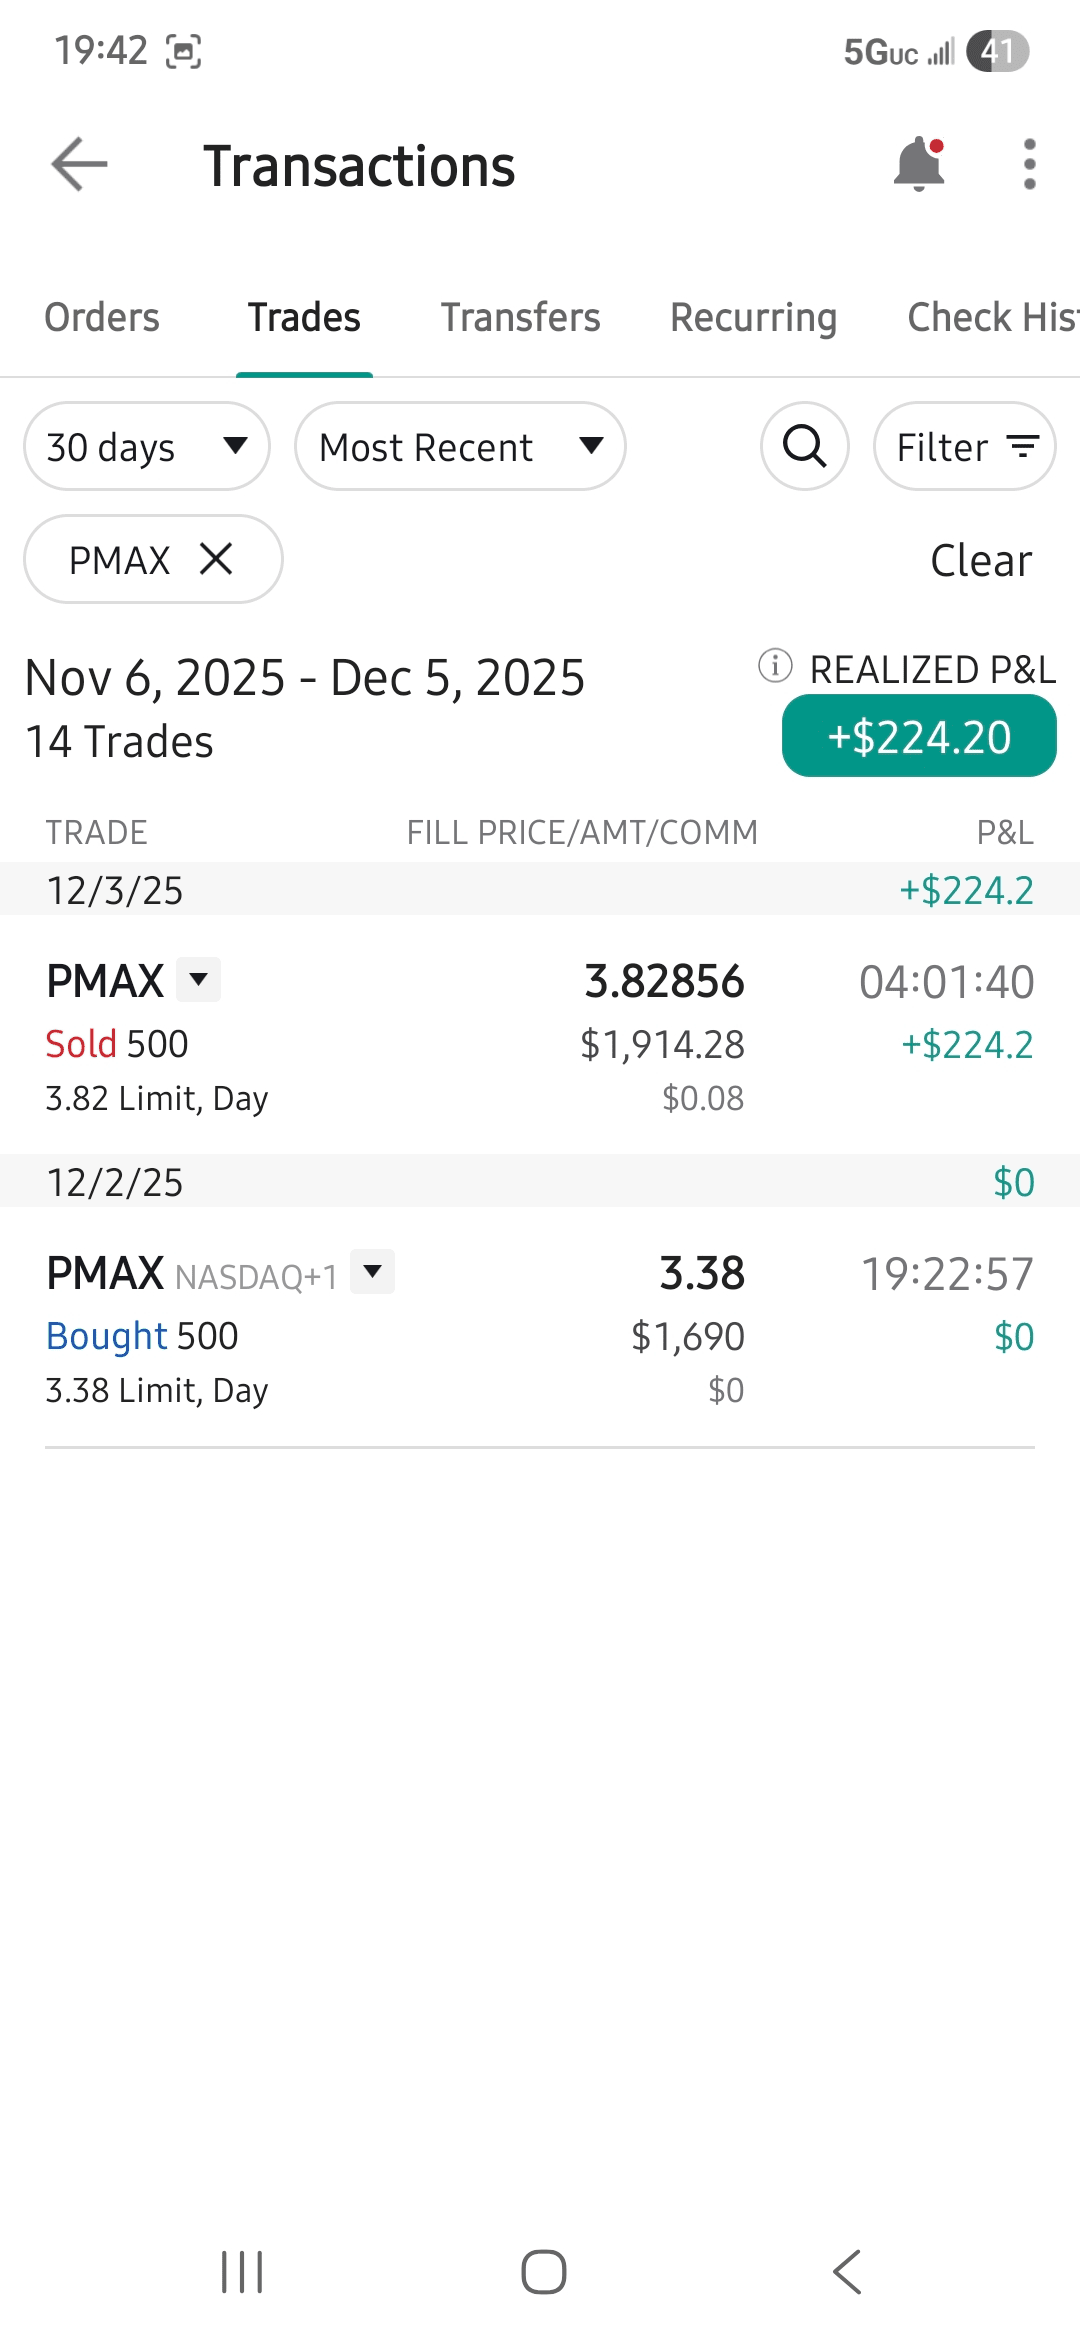Open Android recent apps button

[242, 2272]
